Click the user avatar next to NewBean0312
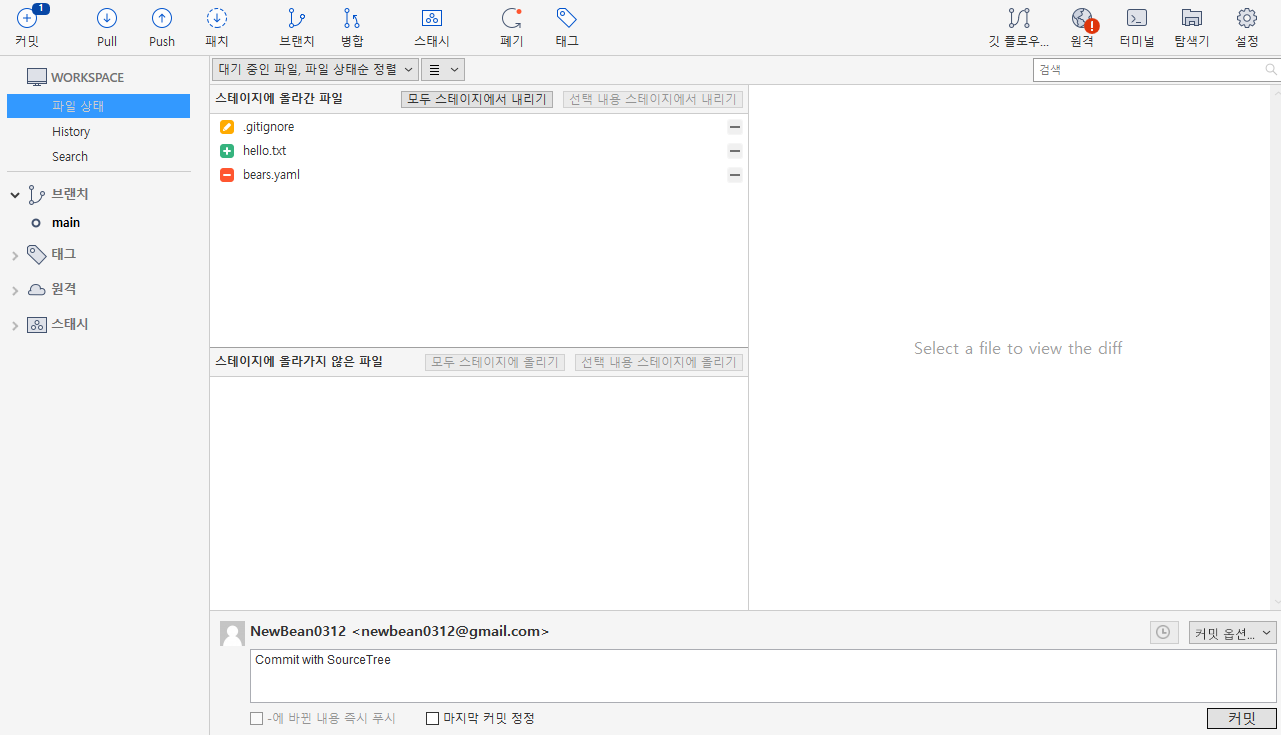 [232, 633]
